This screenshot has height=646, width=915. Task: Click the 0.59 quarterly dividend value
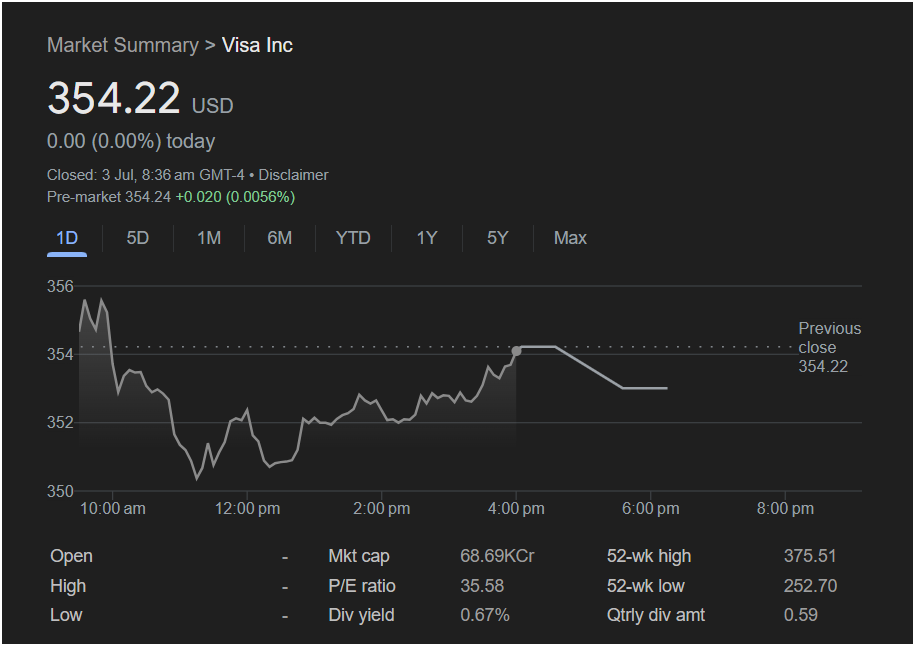point(801,615)
